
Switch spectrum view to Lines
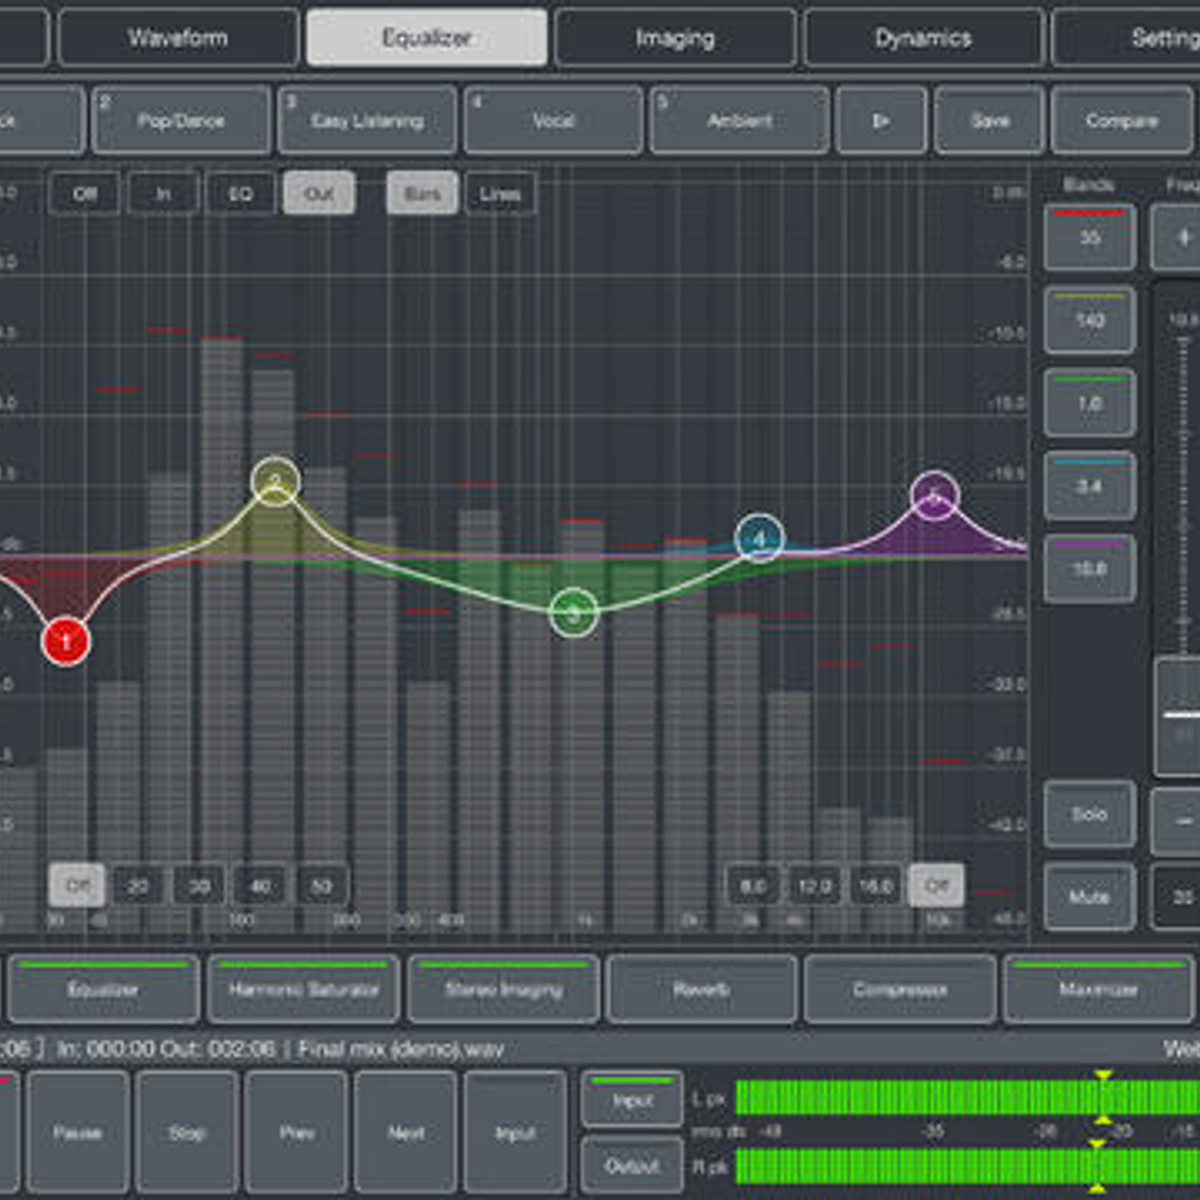point(500,193)
